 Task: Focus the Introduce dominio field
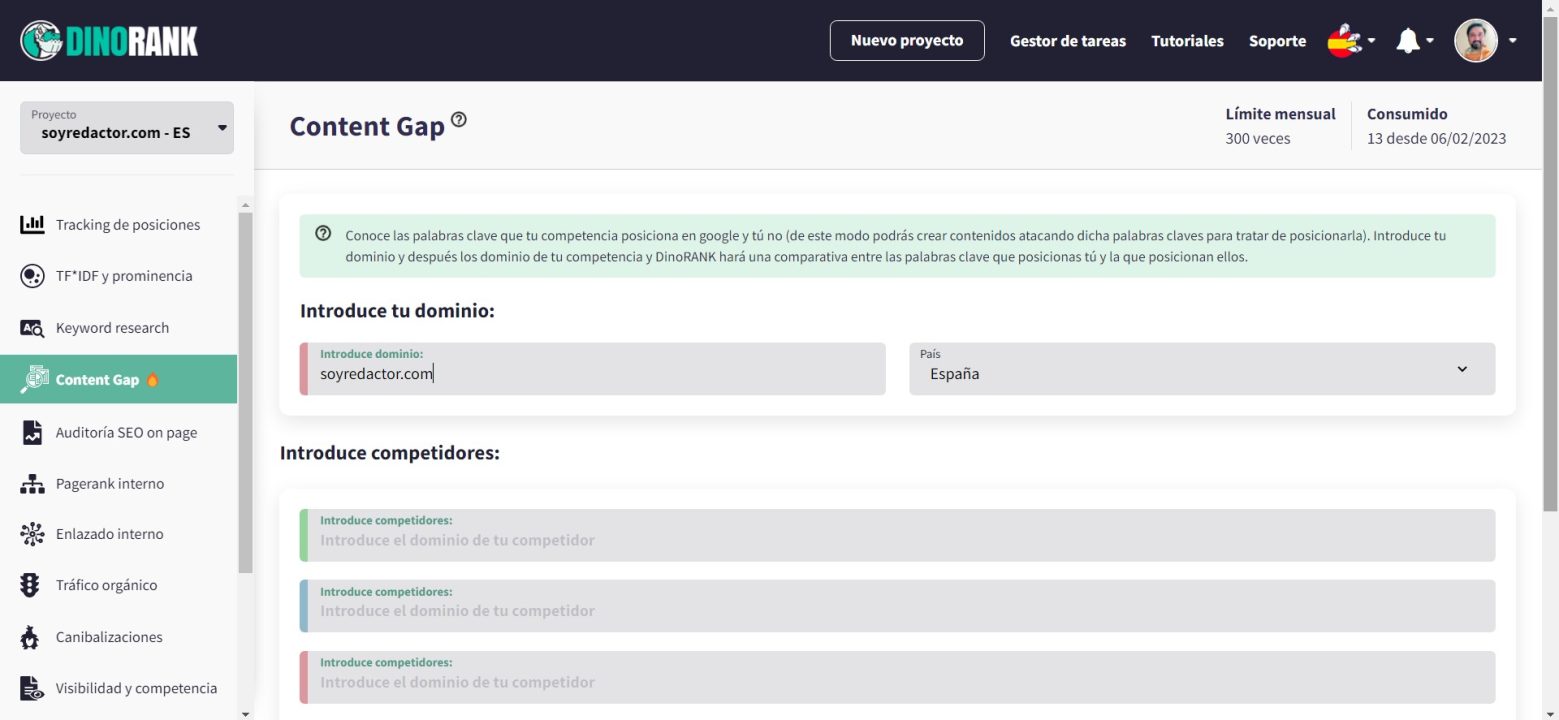[x=593, y=369]
